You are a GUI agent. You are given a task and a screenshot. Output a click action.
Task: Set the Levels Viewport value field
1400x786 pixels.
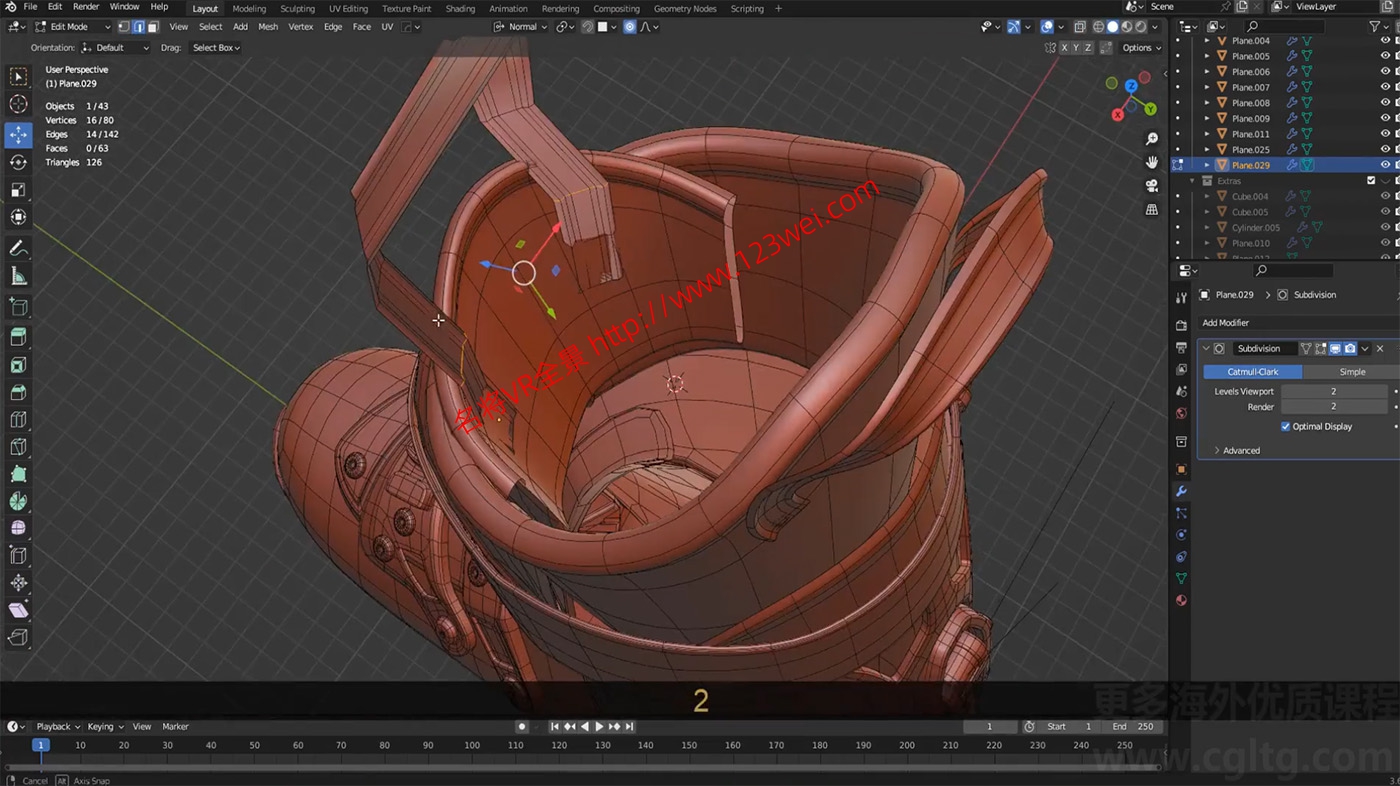(1334, 391)
